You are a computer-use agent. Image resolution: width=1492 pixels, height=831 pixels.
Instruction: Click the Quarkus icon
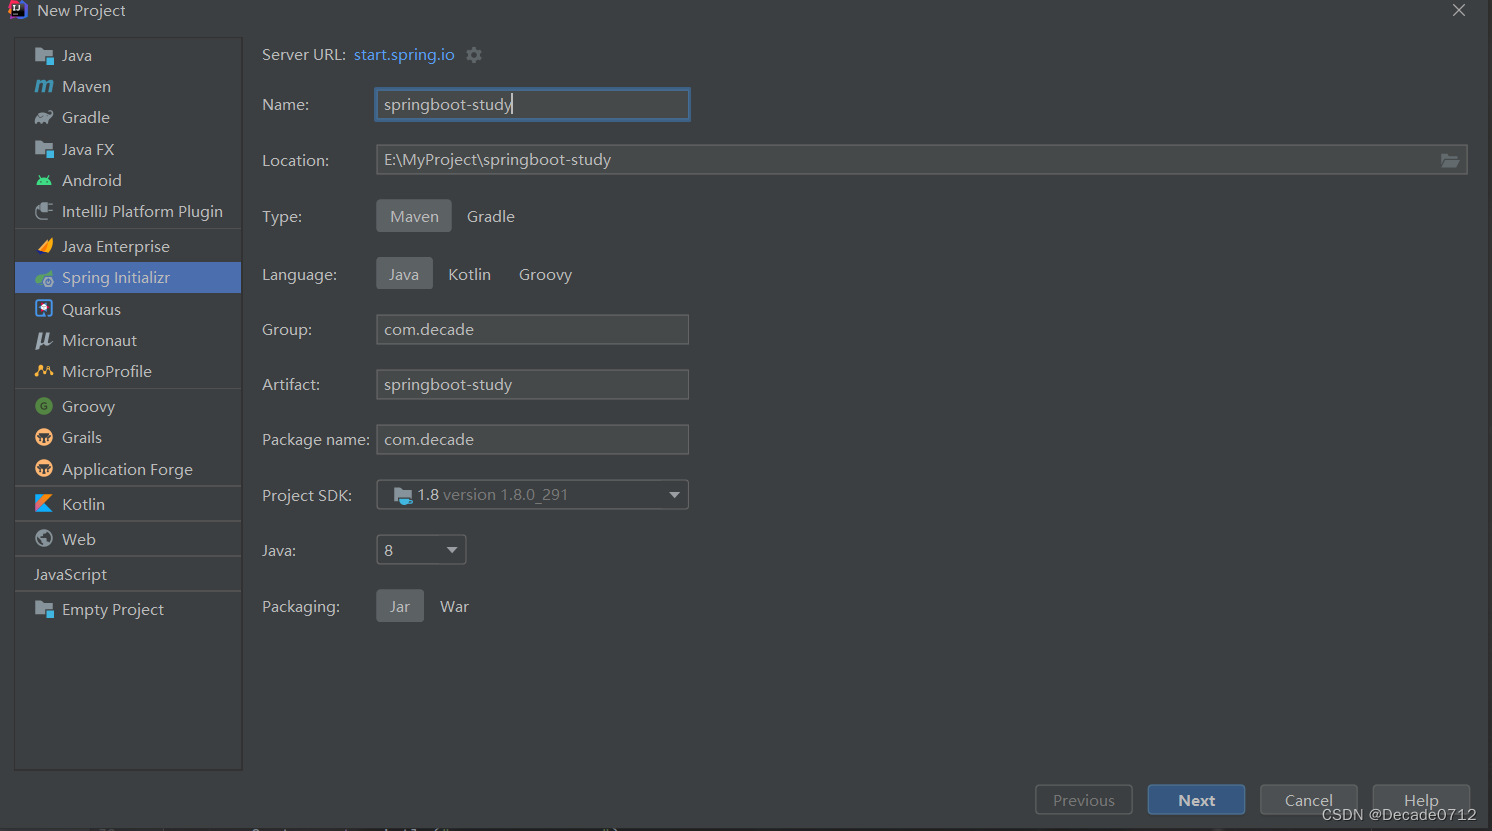tap(44, 309)
